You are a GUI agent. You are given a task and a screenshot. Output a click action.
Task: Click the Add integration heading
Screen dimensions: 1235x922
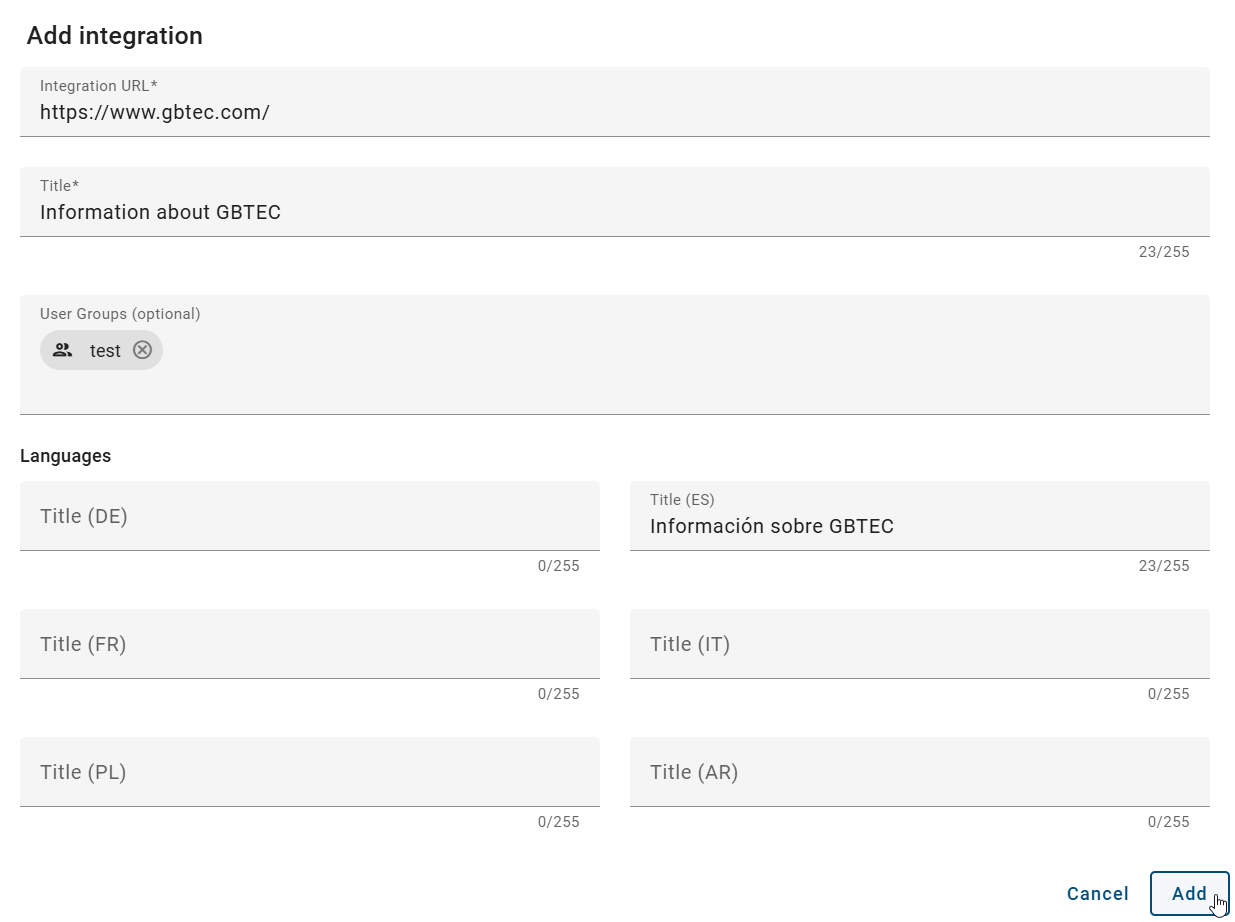tap(113, 36)
